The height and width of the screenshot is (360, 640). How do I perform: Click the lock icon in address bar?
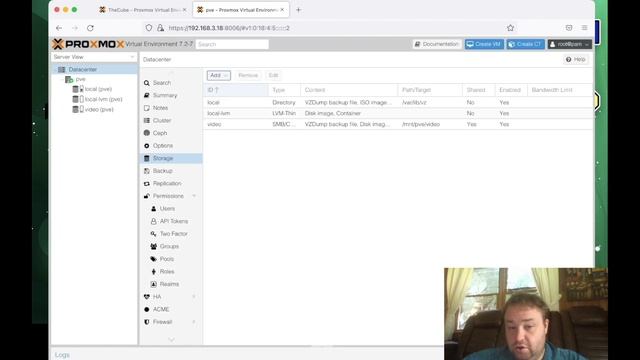tap(160, 28)
